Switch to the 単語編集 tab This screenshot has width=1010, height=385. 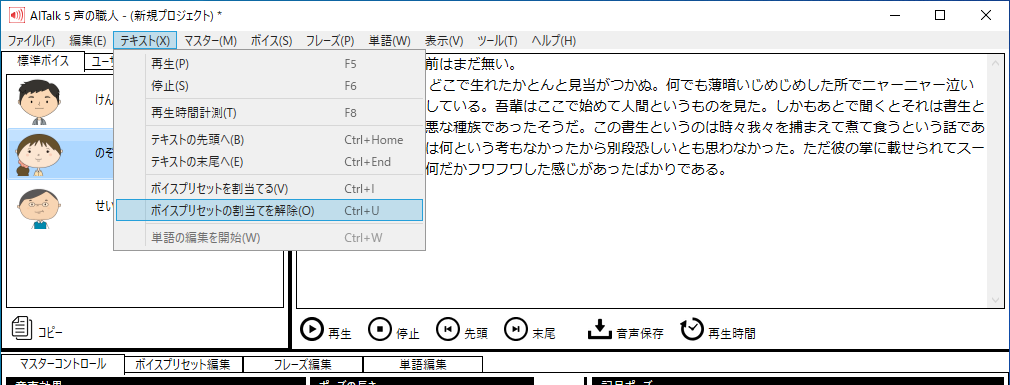click(x=423, y=364)
